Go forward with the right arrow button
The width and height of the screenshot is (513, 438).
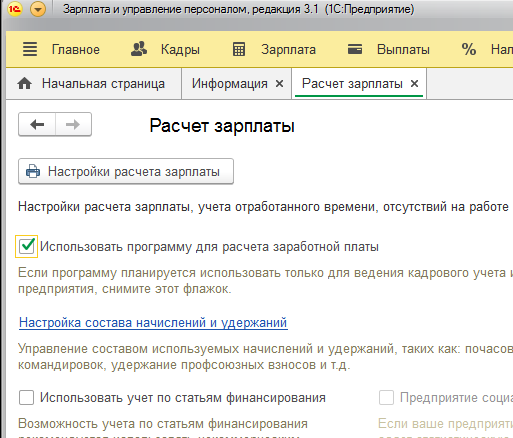73,125
